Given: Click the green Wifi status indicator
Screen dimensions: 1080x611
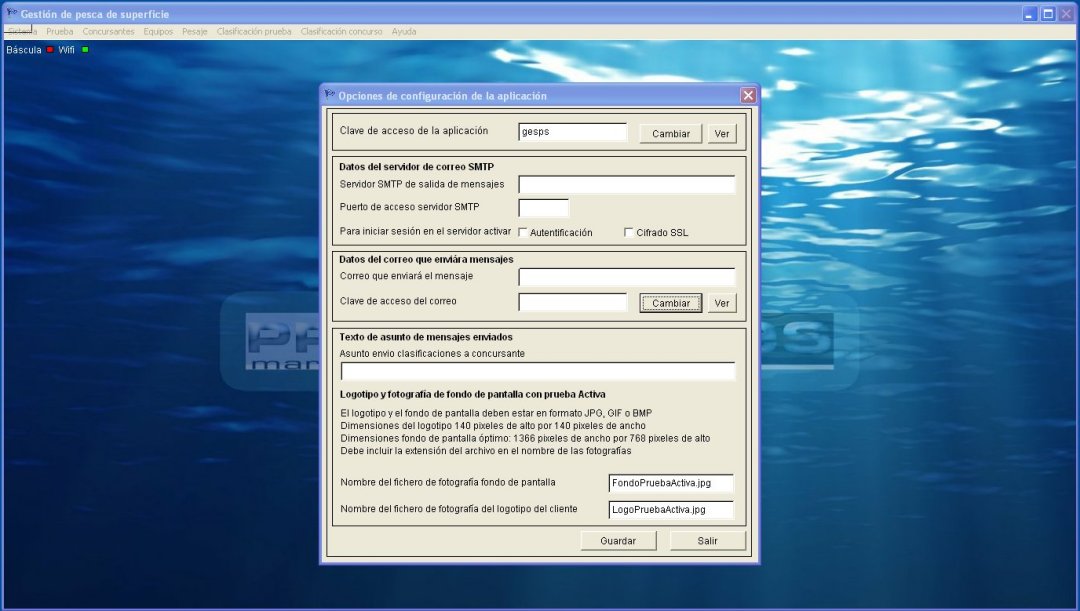Looking at the screenshot, I should coord(85,49).
